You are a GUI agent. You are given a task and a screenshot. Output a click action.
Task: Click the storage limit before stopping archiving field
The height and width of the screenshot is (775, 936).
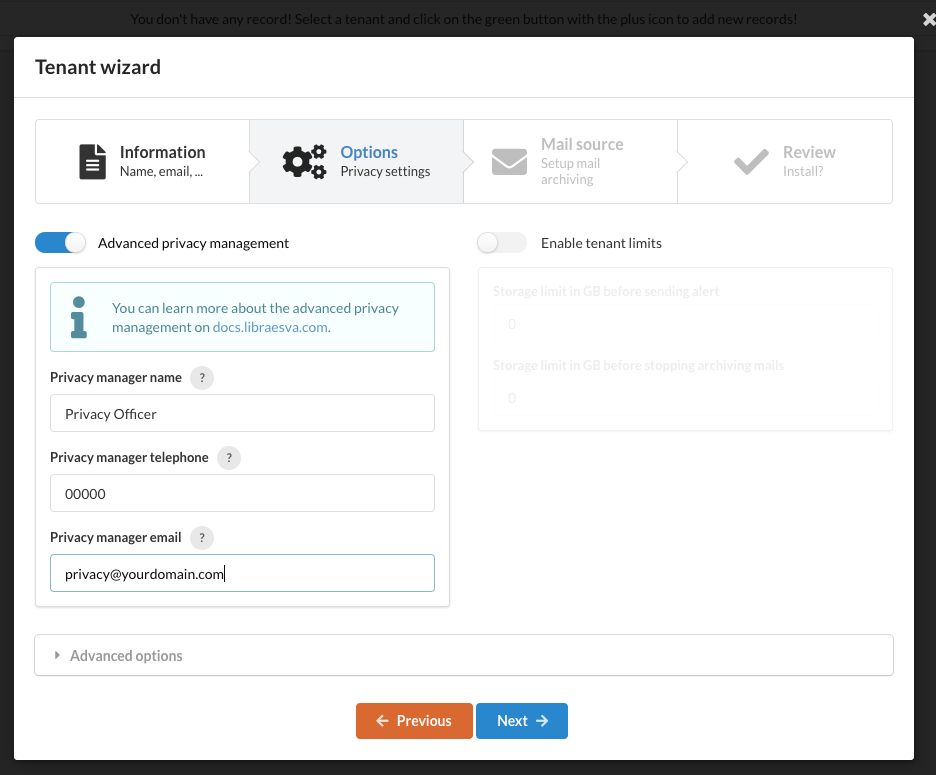[x=685, y=398]
